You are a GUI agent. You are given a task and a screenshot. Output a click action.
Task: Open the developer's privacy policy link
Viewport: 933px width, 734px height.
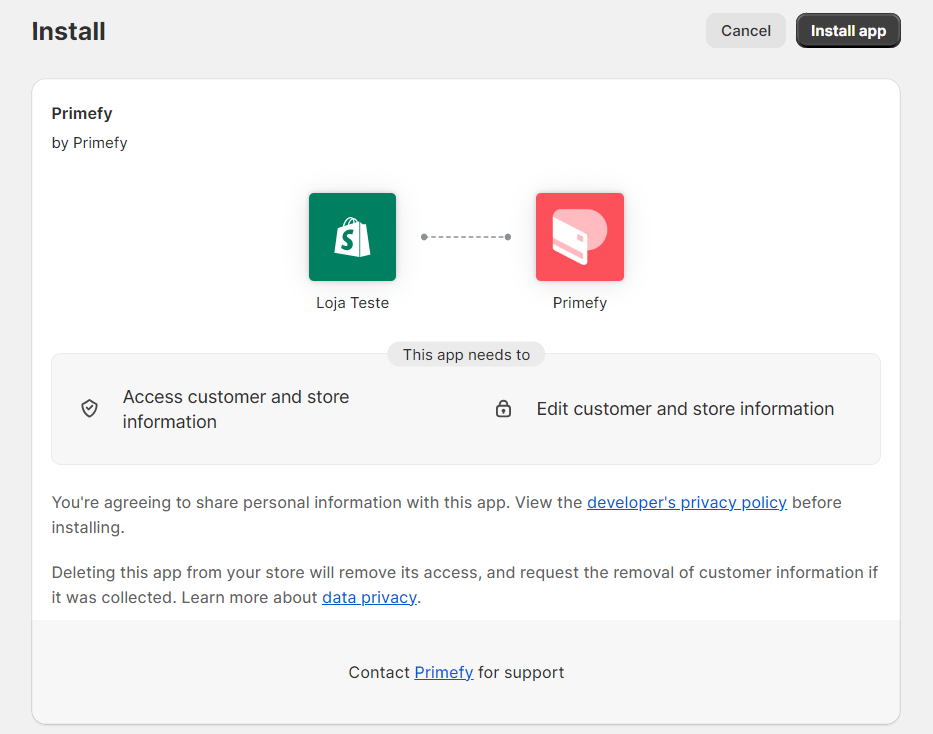(687, 503)
